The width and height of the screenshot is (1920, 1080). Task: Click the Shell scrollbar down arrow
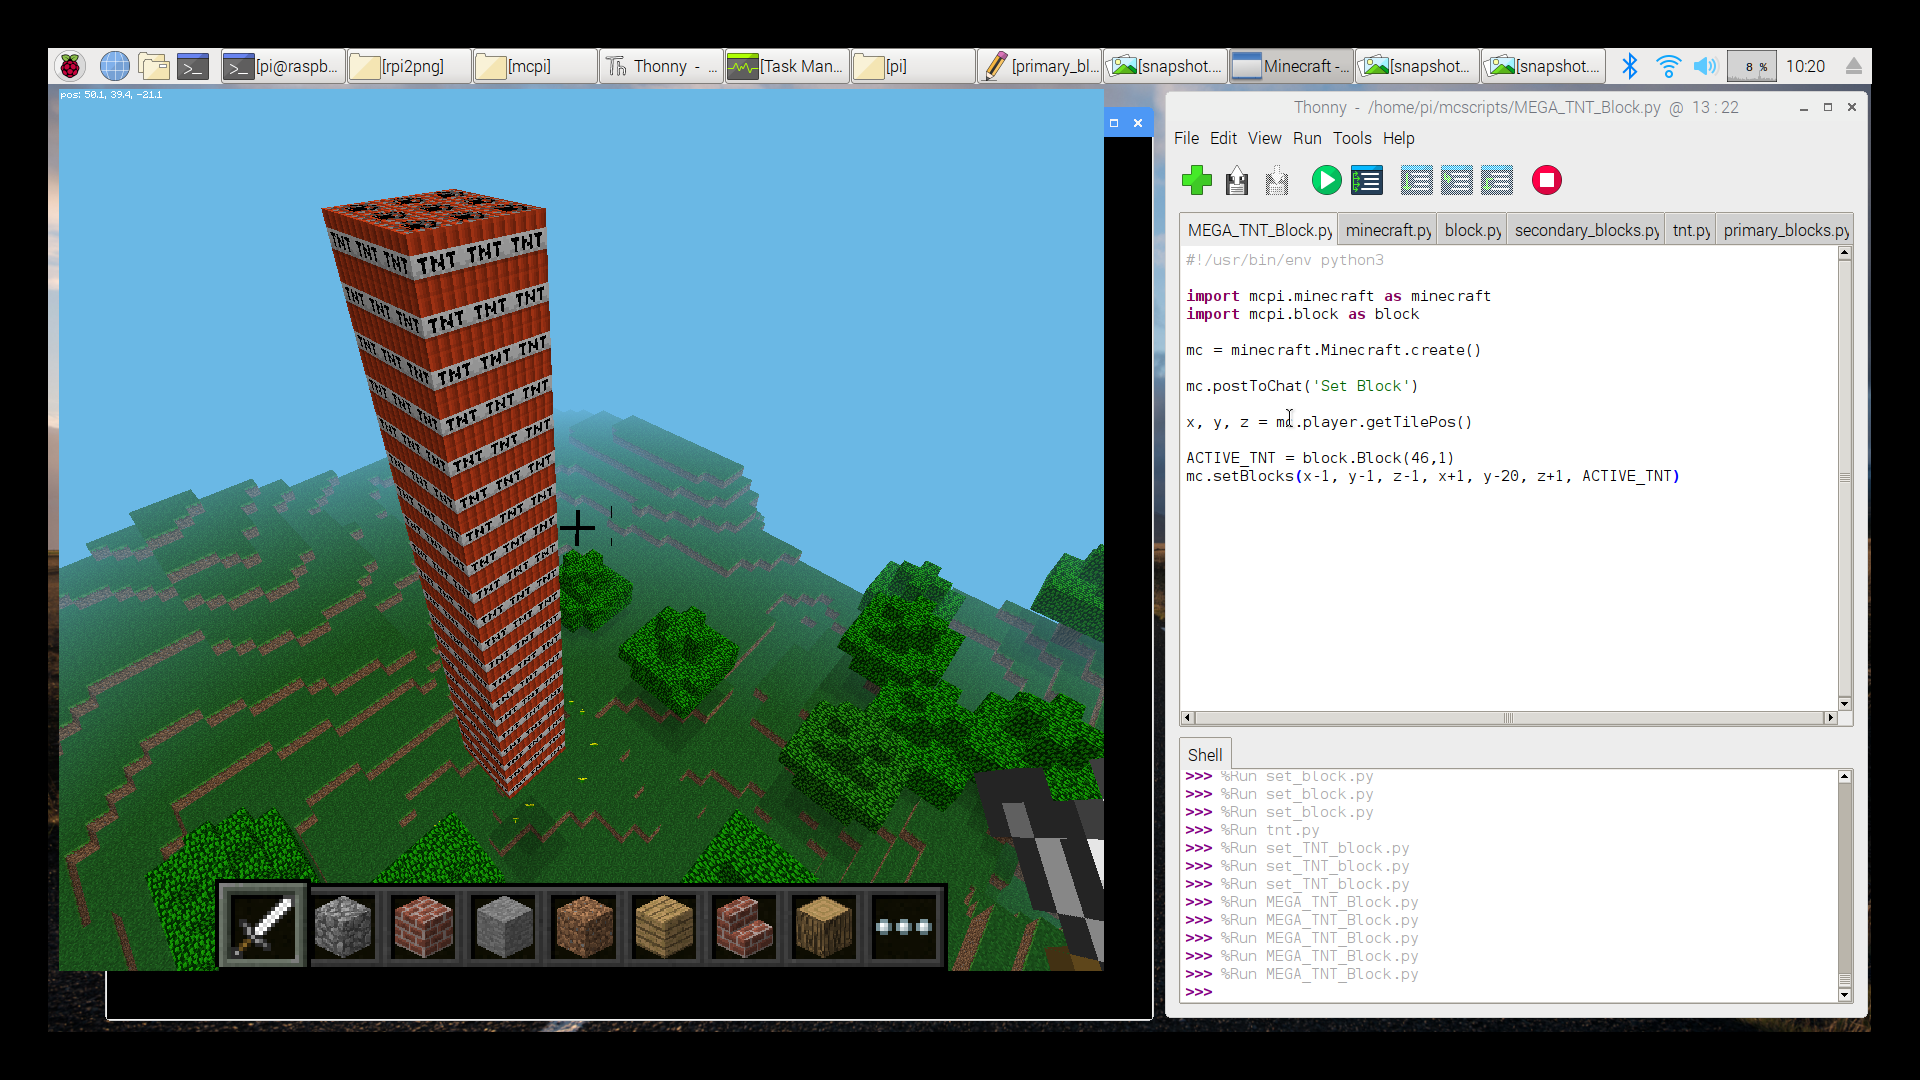[x=1844, y=995]
